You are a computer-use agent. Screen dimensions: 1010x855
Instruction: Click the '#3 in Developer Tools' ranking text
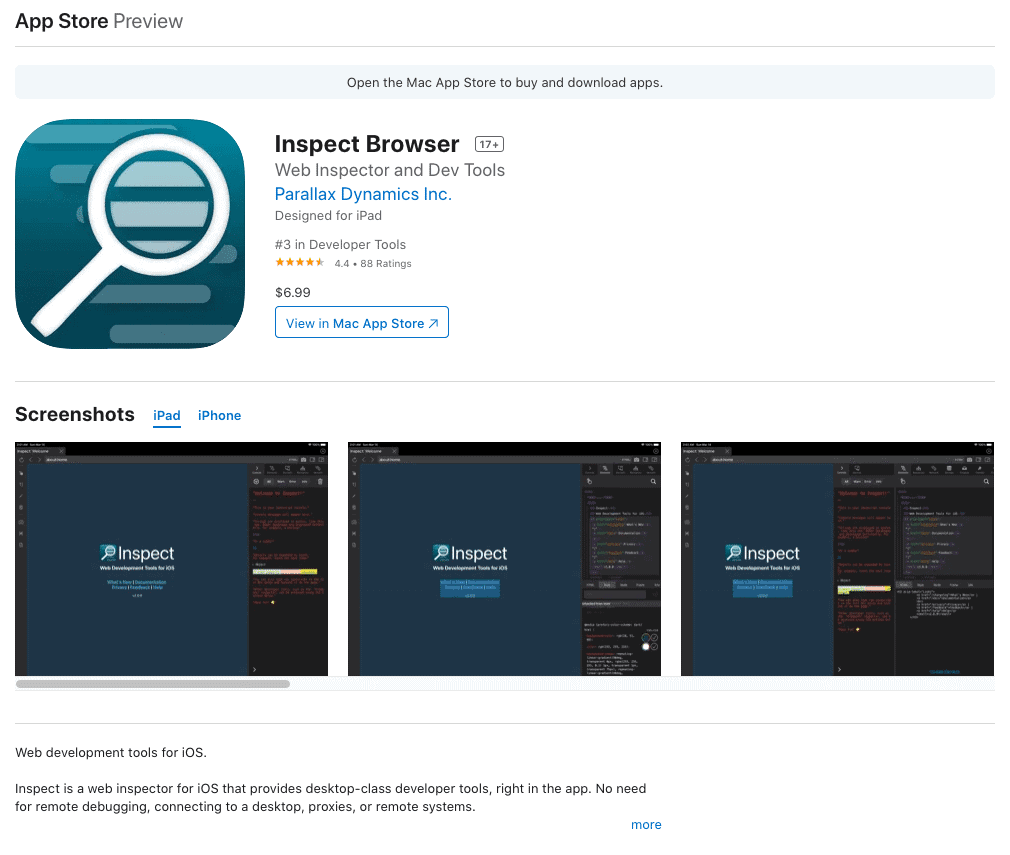pos(341,245)
